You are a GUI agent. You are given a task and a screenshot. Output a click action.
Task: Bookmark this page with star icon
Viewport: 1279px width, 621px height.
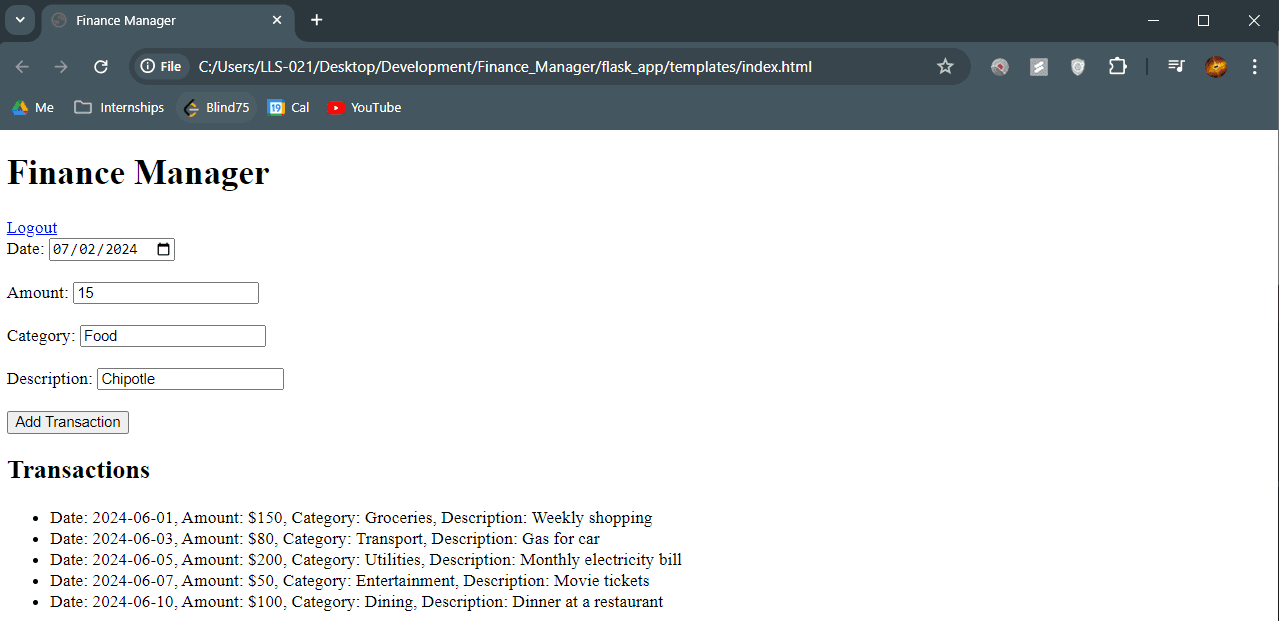[x=945, y=67]
